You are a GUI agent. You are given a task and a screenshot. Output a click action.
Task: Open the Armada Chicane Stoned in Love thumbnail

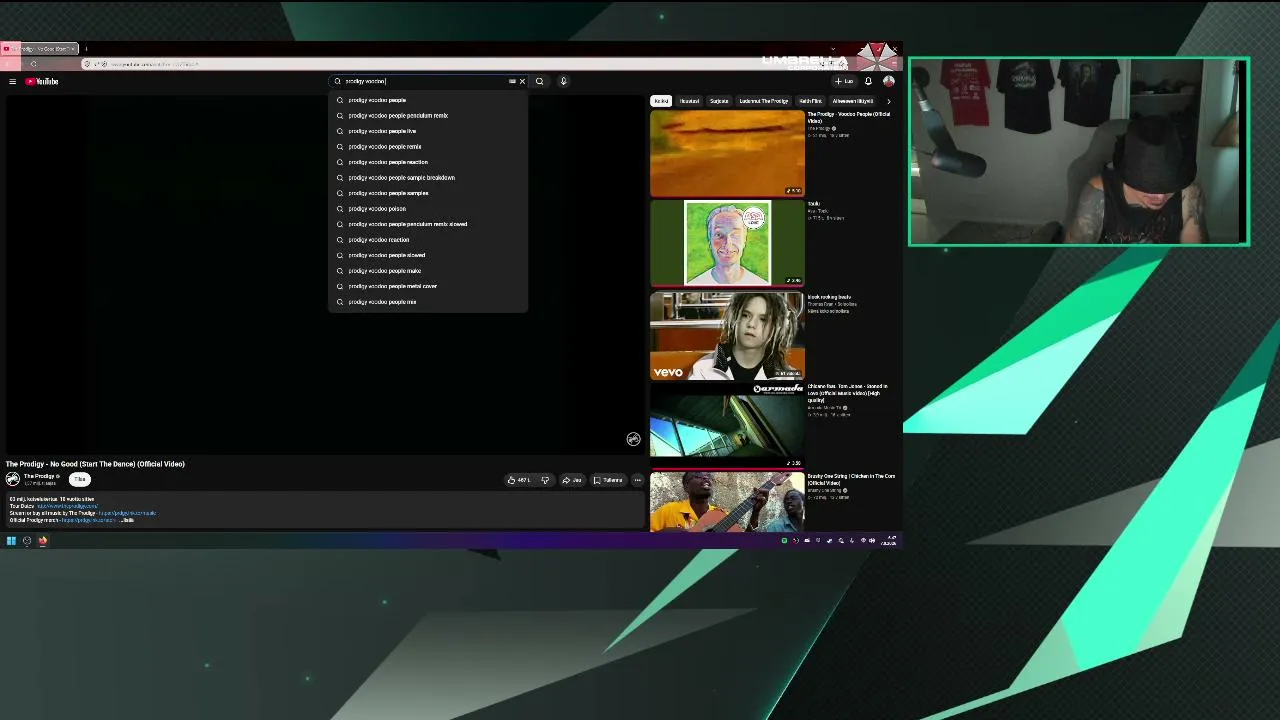pos(727,424)
